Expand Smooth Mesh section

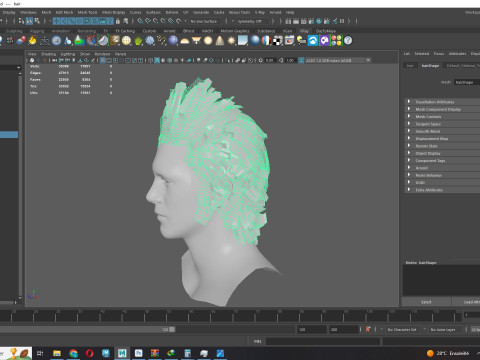[x=442, y=131]
